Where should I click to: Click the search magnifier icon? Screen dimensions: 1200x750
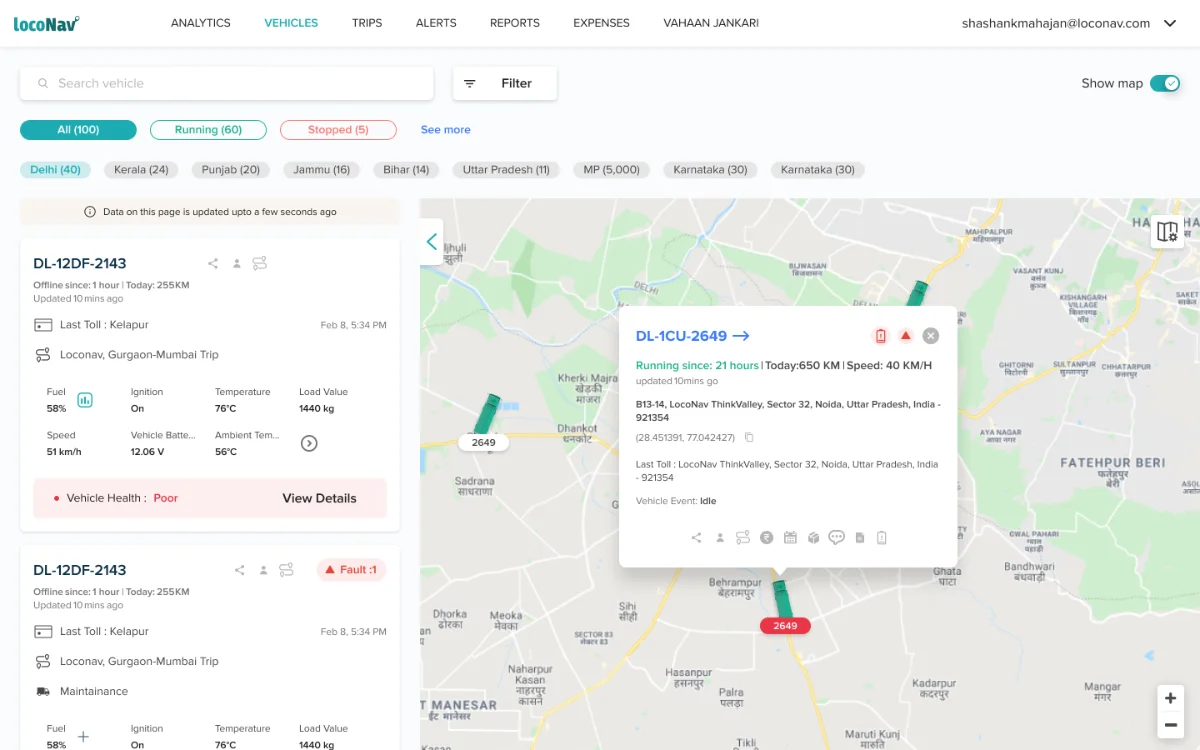click(x=43, y=84)
